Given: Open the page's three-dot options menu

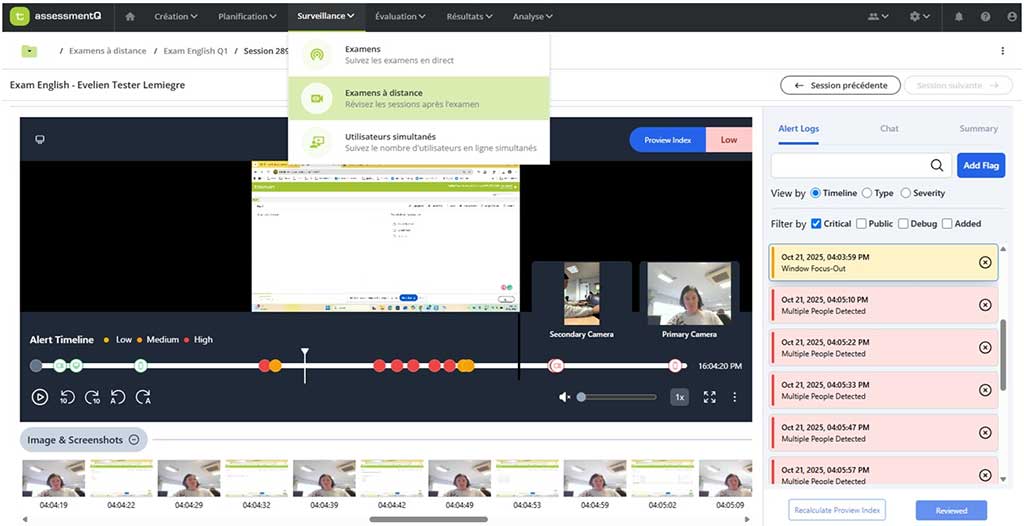Looking at the screenshot, I should click(1002, 51).
